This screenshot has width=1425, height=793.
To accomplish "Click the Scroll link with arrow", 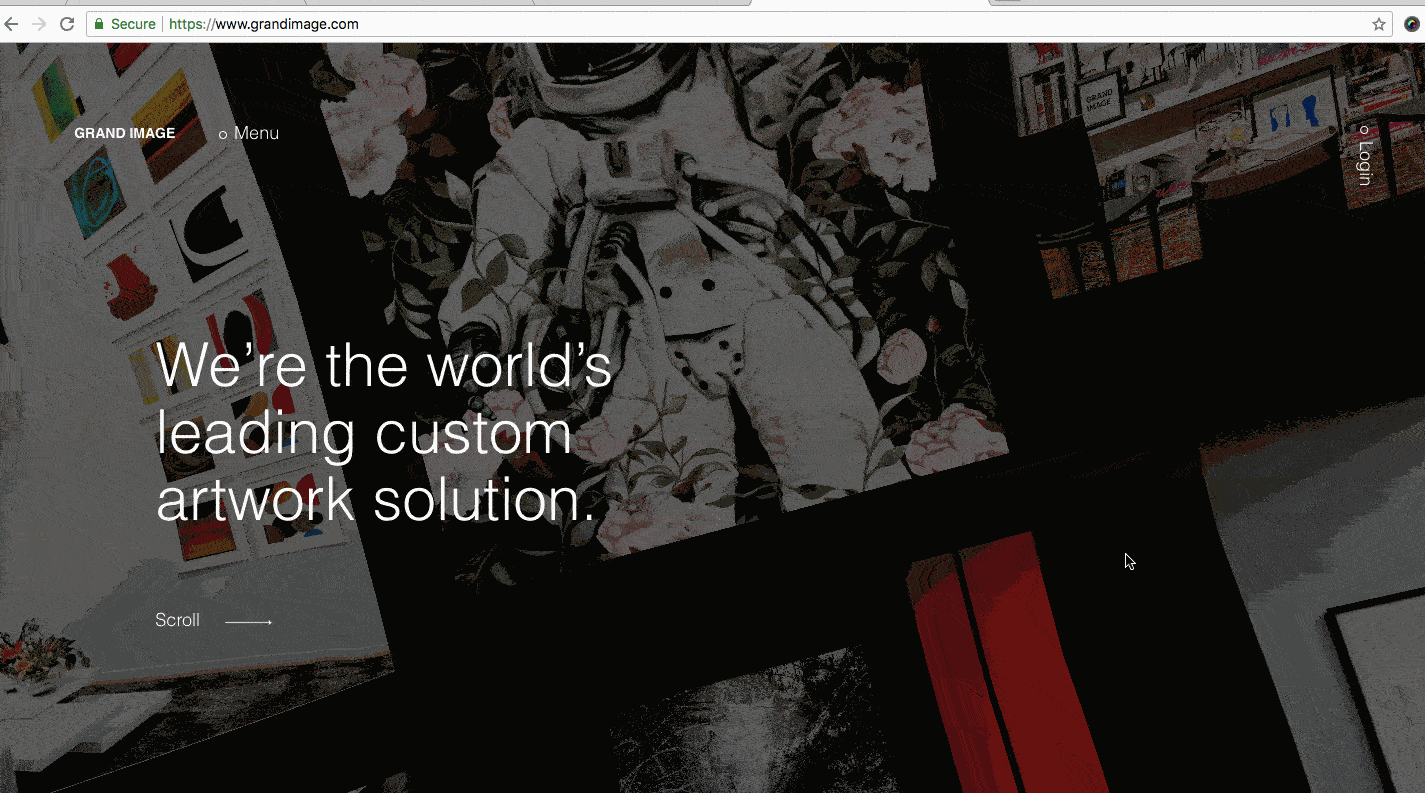I will click(214, 621).
